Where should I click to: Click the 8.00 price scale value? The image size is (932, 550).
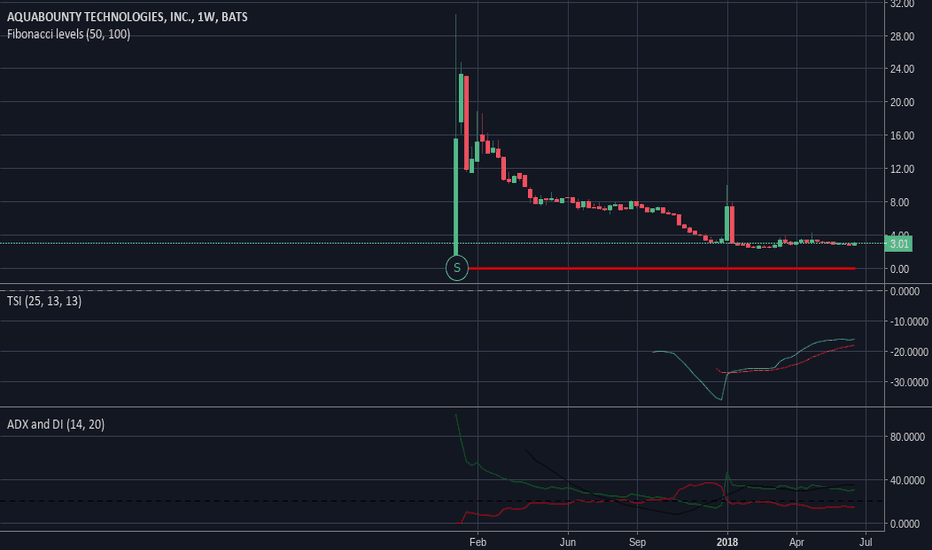coord(900,202)
